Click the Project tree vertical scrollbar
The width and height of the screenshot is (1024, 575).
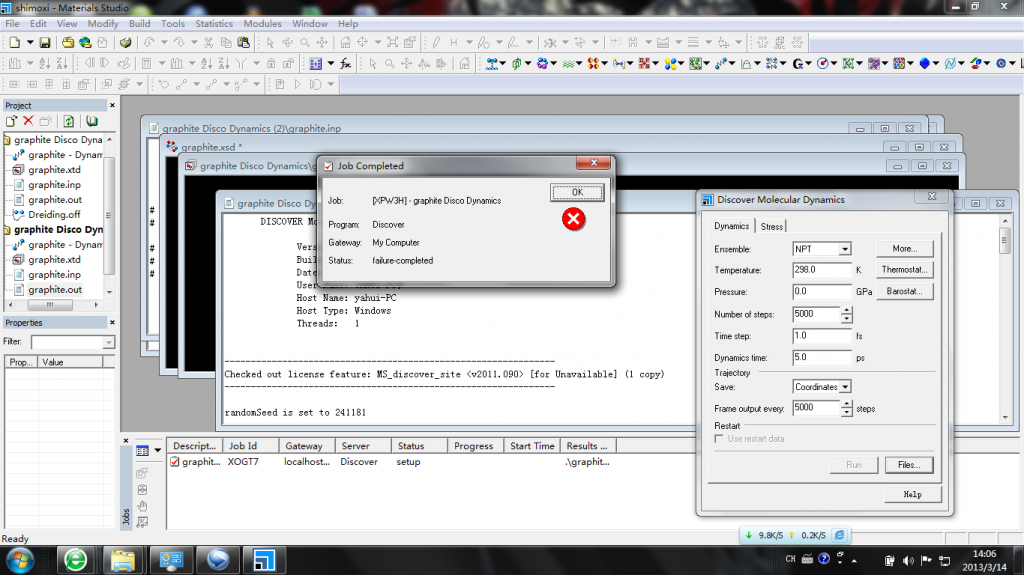(x=109, y=216)
